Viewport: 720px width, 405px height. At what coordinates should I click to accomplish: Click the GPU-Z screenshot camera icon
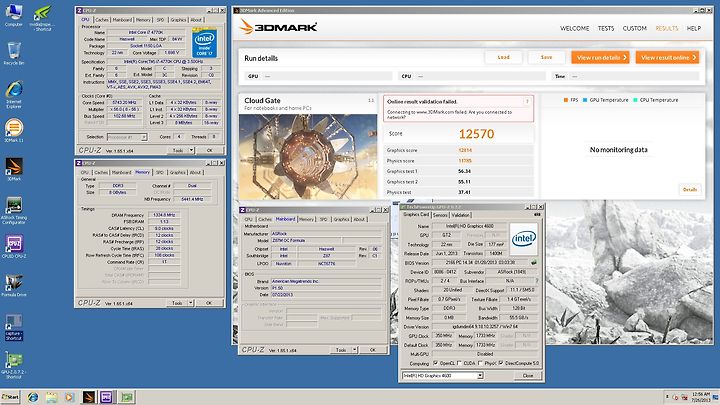(x=537, y=214)
